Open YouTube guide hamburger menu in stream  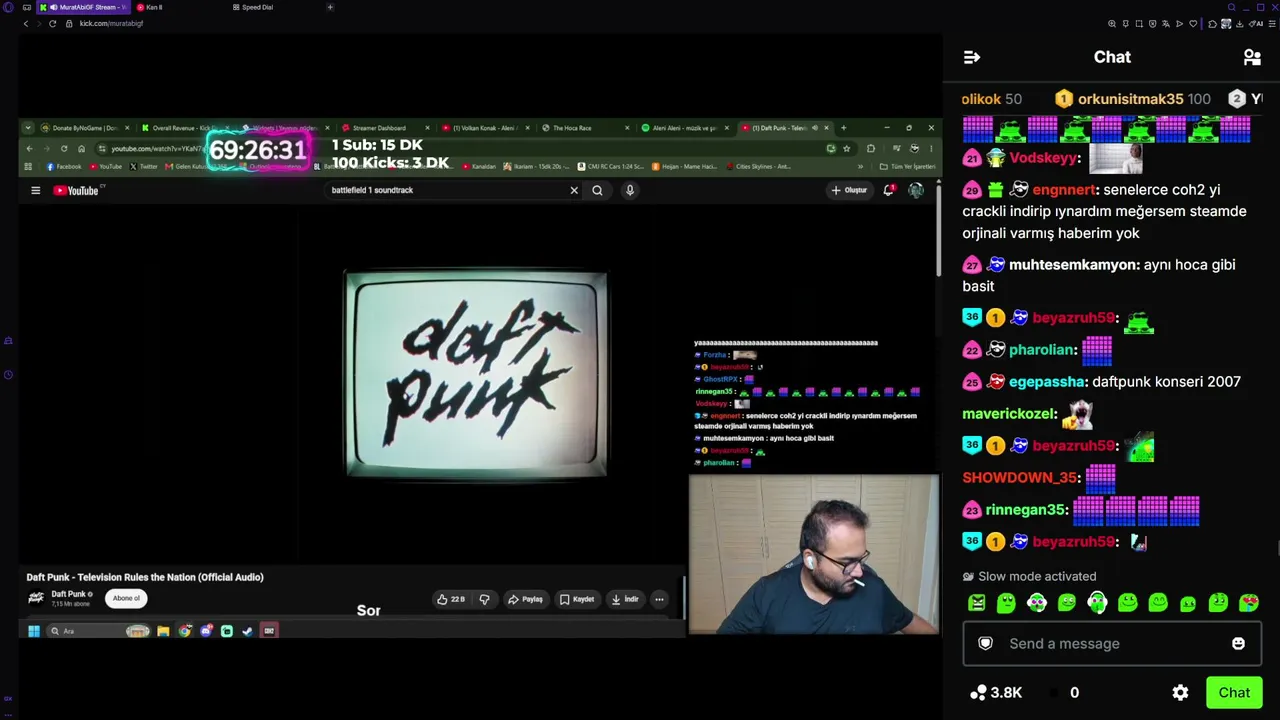35,190
